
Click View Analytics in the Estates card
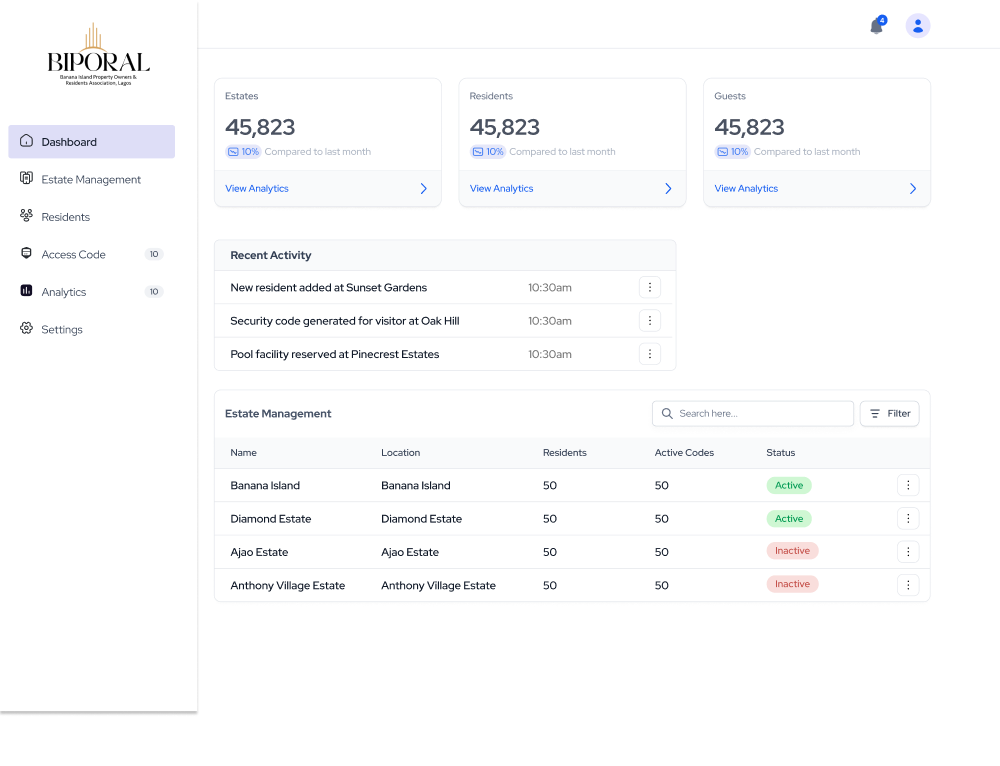pyautogui.click(x=257, y=189)
